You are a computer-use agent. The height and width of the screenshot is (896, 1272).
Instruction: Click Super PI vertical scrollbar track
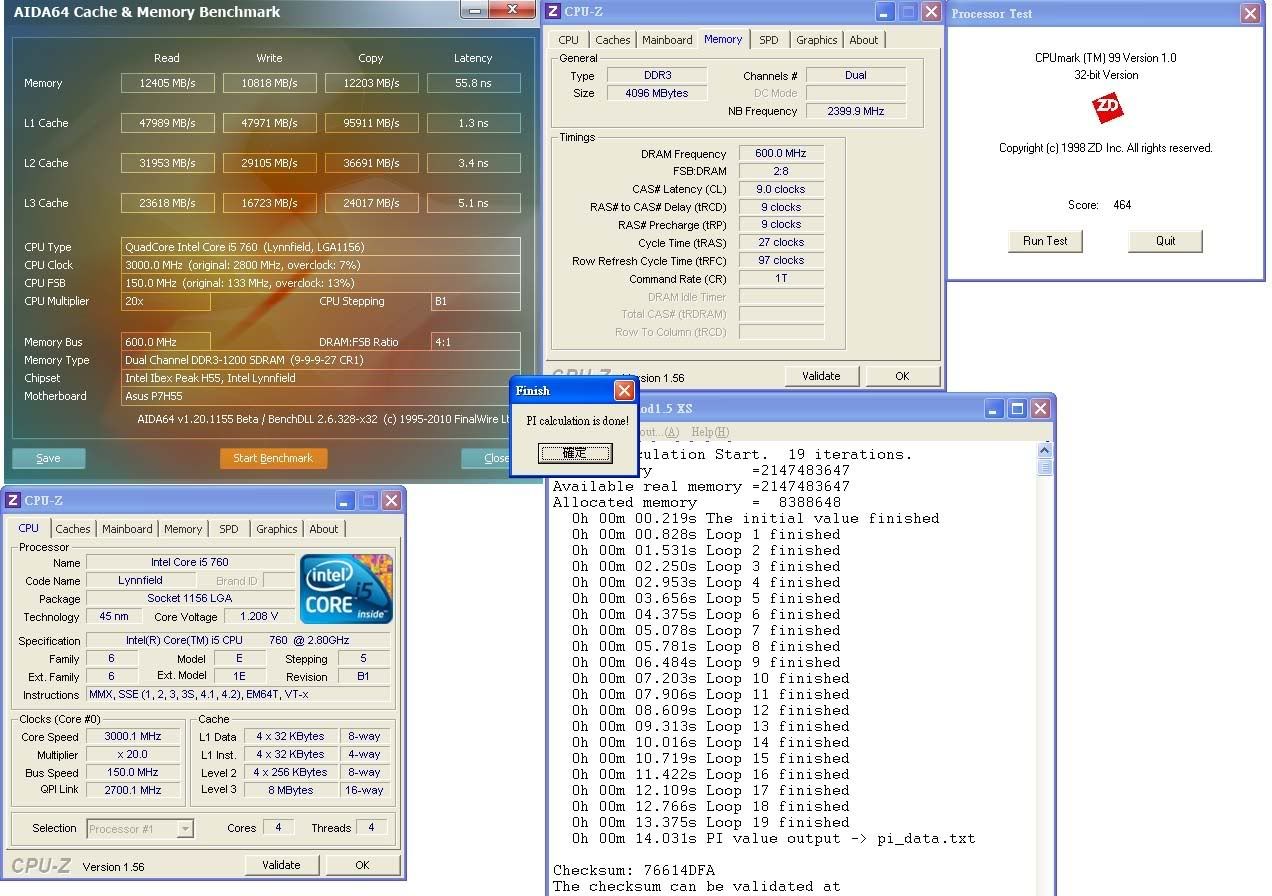tap(1045, 685)
